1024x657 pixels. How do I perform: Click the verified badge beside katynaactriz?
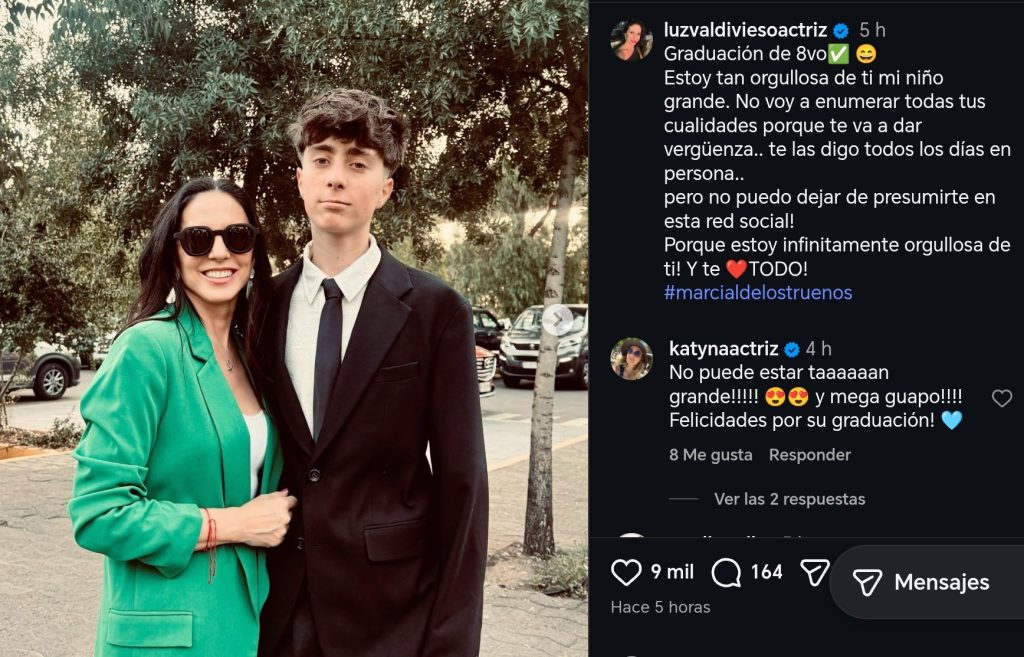pyautogui.click(x=791, y=349)
